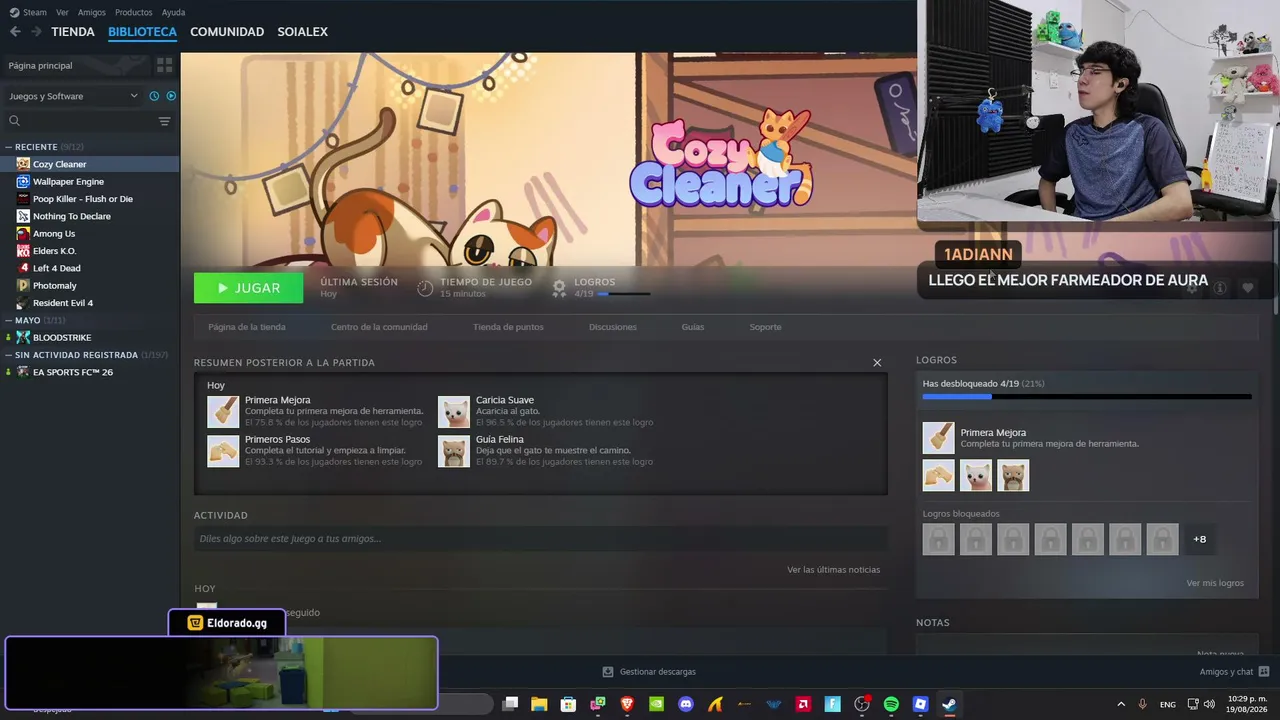Go forward with the right arrow
Screen dimensions: 1280x720
pos(36,32)
